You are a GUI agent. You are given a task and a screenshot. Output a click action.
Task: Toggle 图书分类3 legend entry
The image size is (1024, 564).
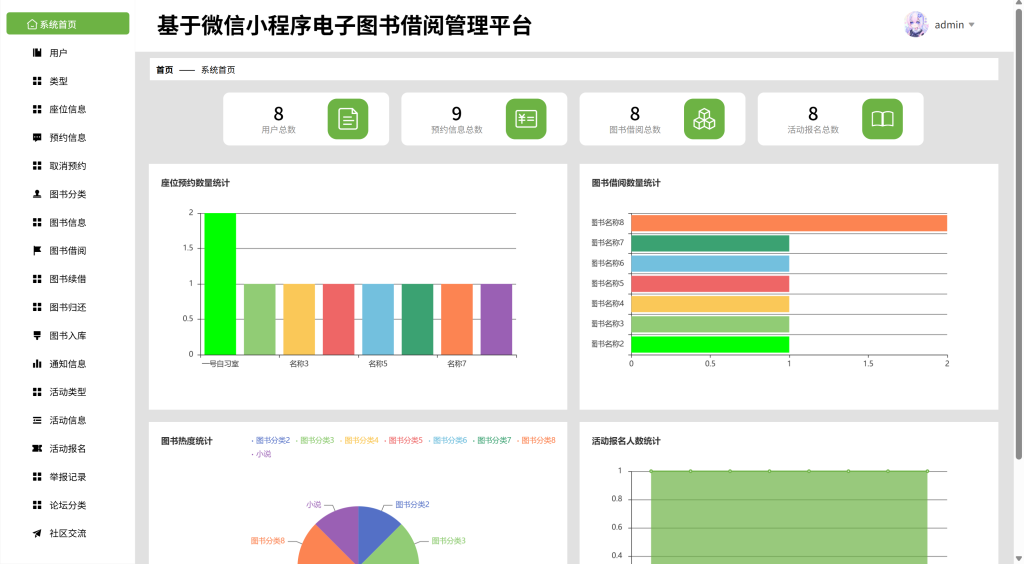pos(315,441)
